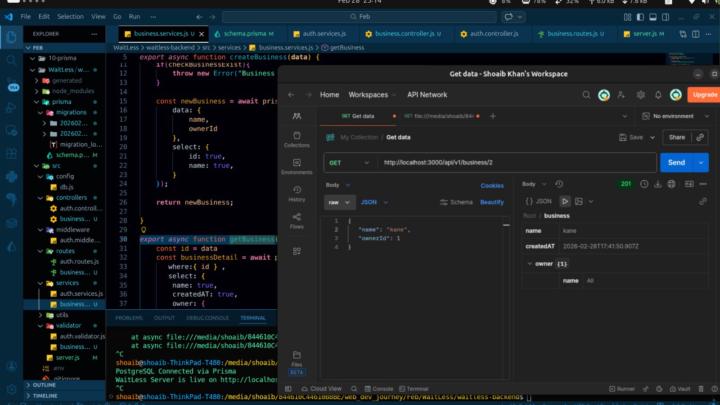Click the Postman search magnifier icon
720x405 pixels.
click(586, 95)
